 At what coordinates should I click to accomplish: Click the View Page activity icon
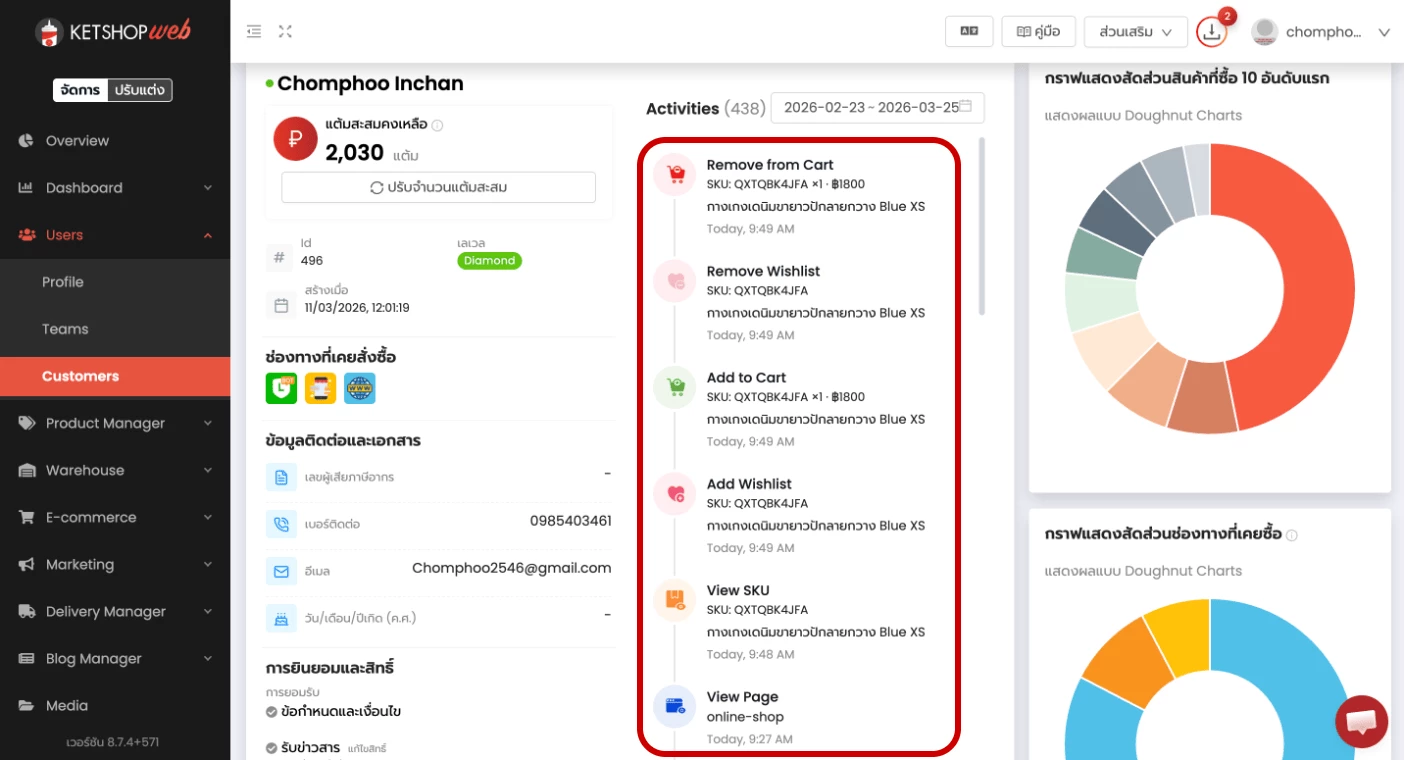point(675,706)
